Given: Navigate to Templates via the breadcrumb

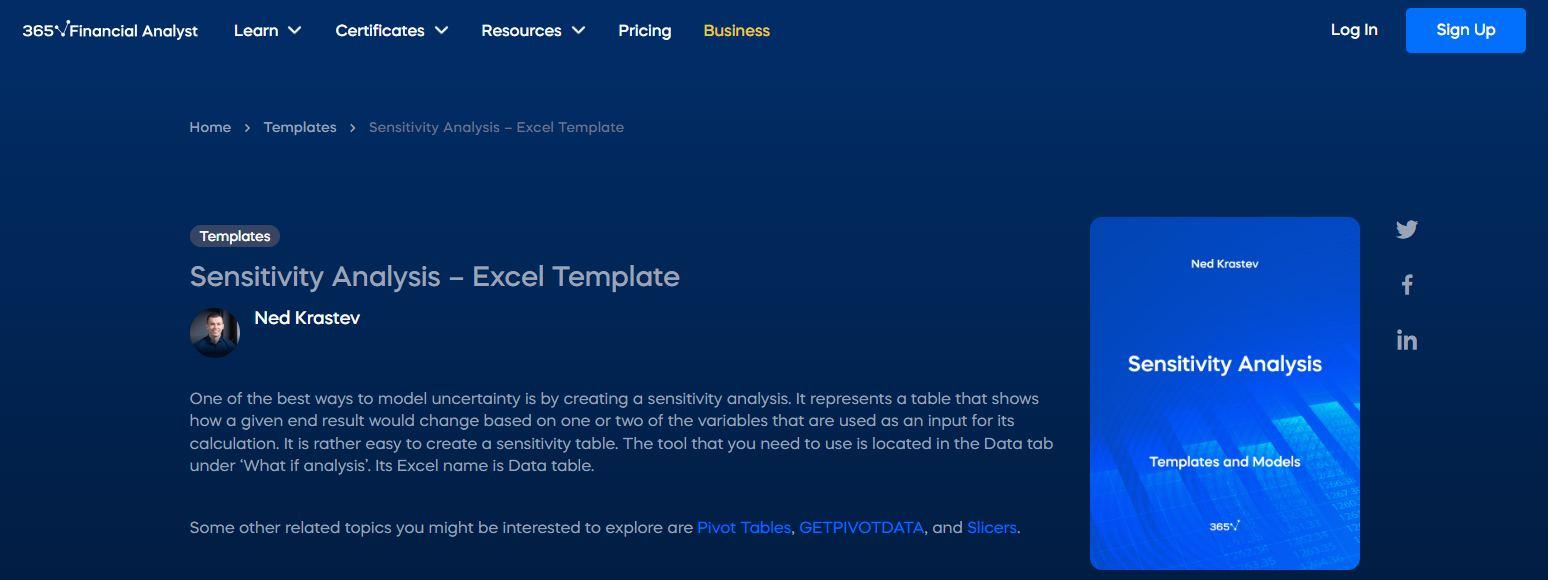Looking at the screenshot, I should pyautogui.click(x=299, y=127).
